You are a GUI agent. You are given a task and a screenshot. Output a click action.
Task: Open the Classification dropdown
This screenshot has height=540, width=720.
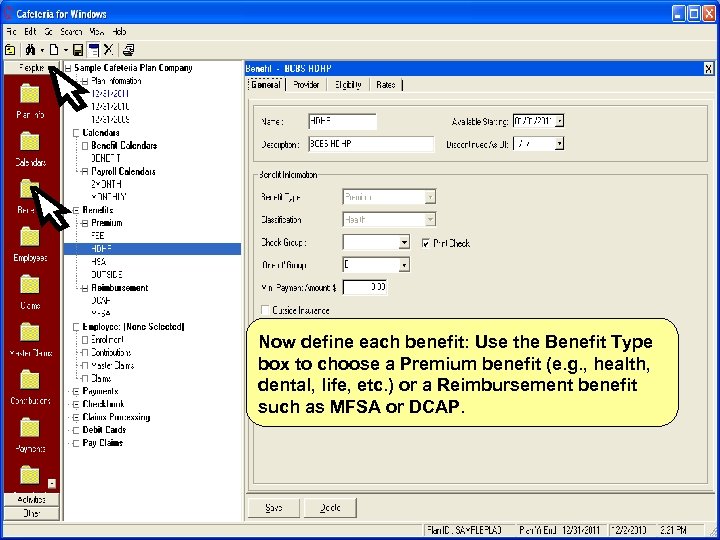(430, 219)
